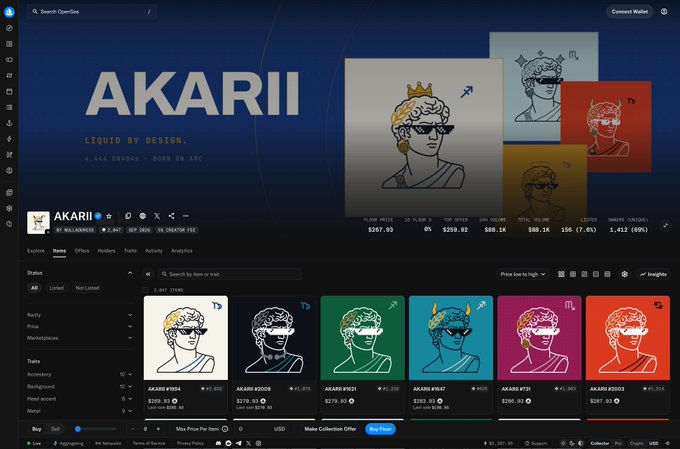The image size is (680, 449).
Task: Increase item count with plus stepper
Action: [158, 429]
